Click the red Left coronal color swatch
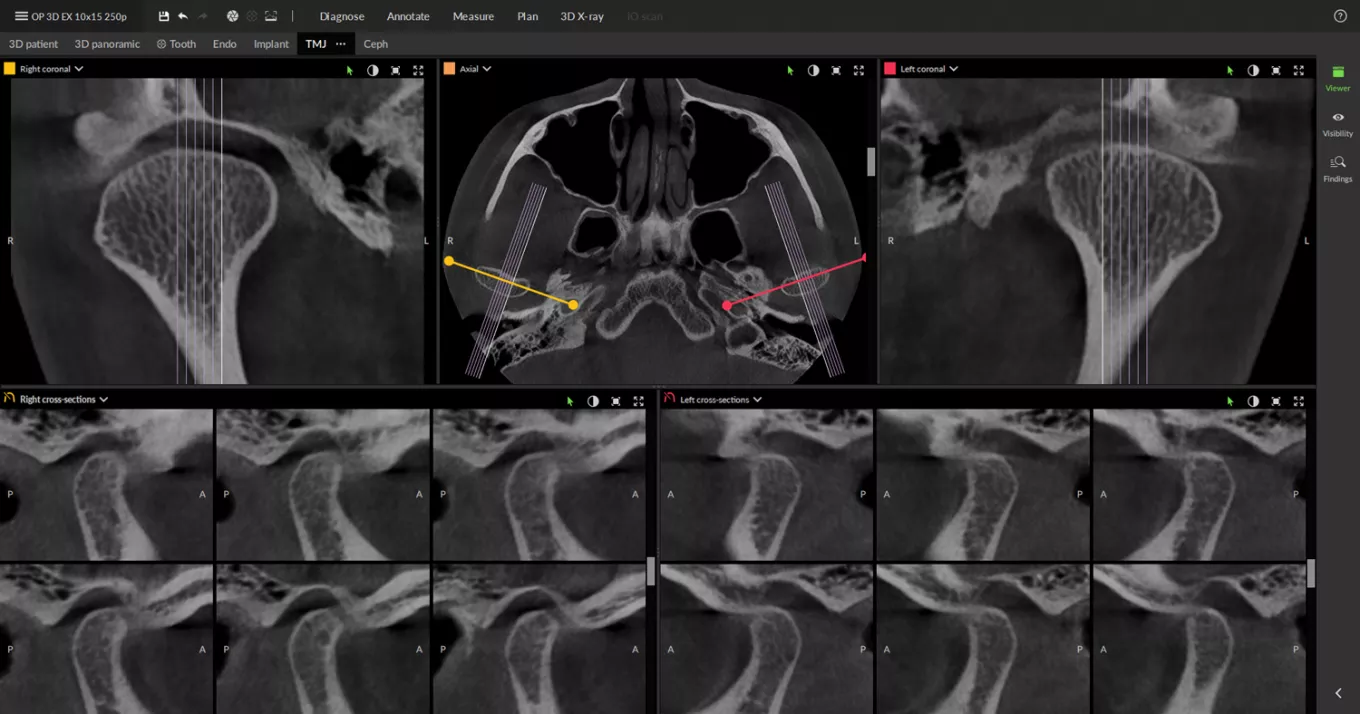 890,69
